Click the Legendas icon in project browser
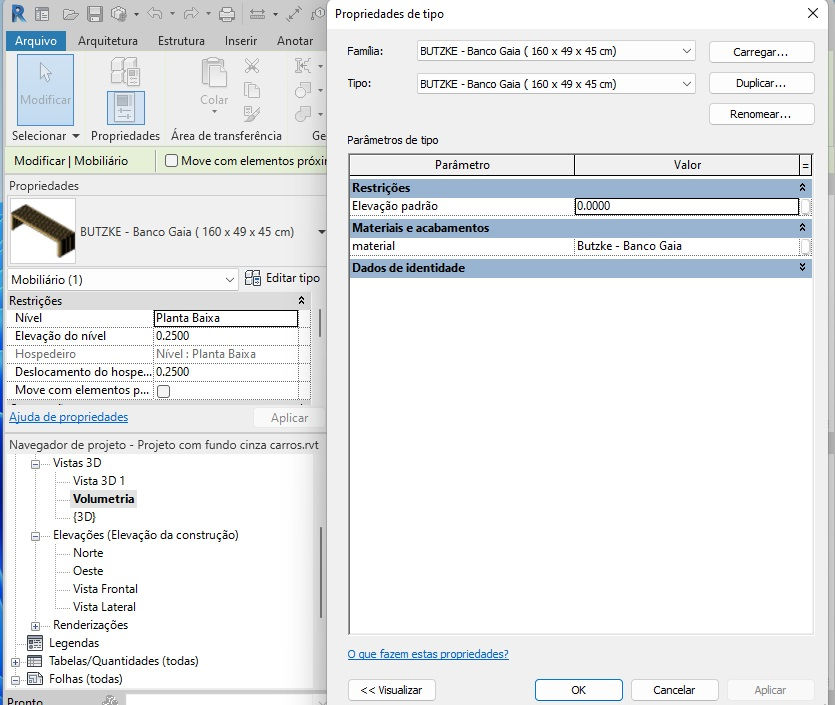Viewport: 835px width, 705px height. [x=35, y=643]
